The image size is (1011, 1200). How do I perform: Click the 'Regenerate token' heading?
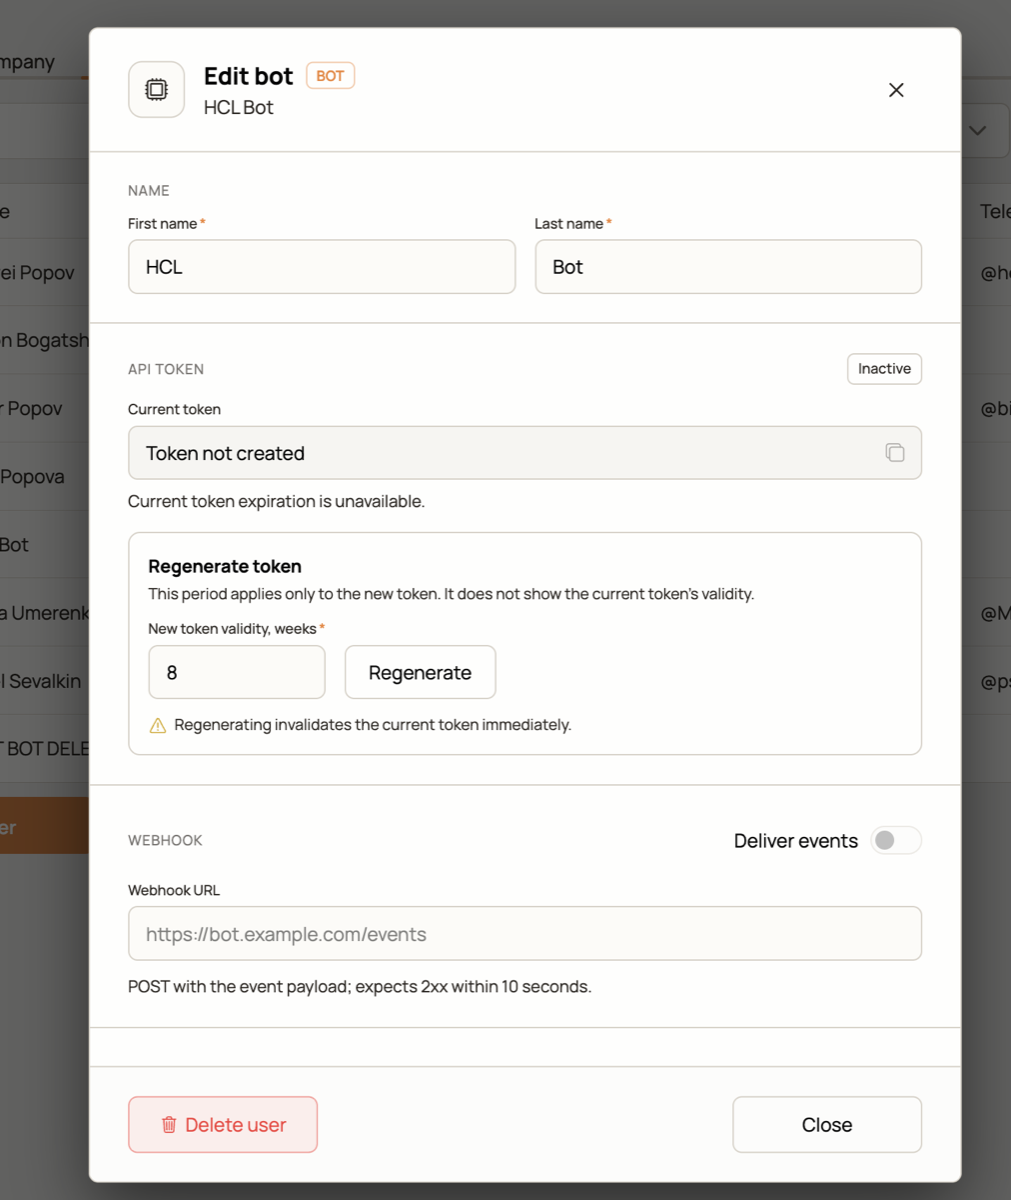(225, 566)
